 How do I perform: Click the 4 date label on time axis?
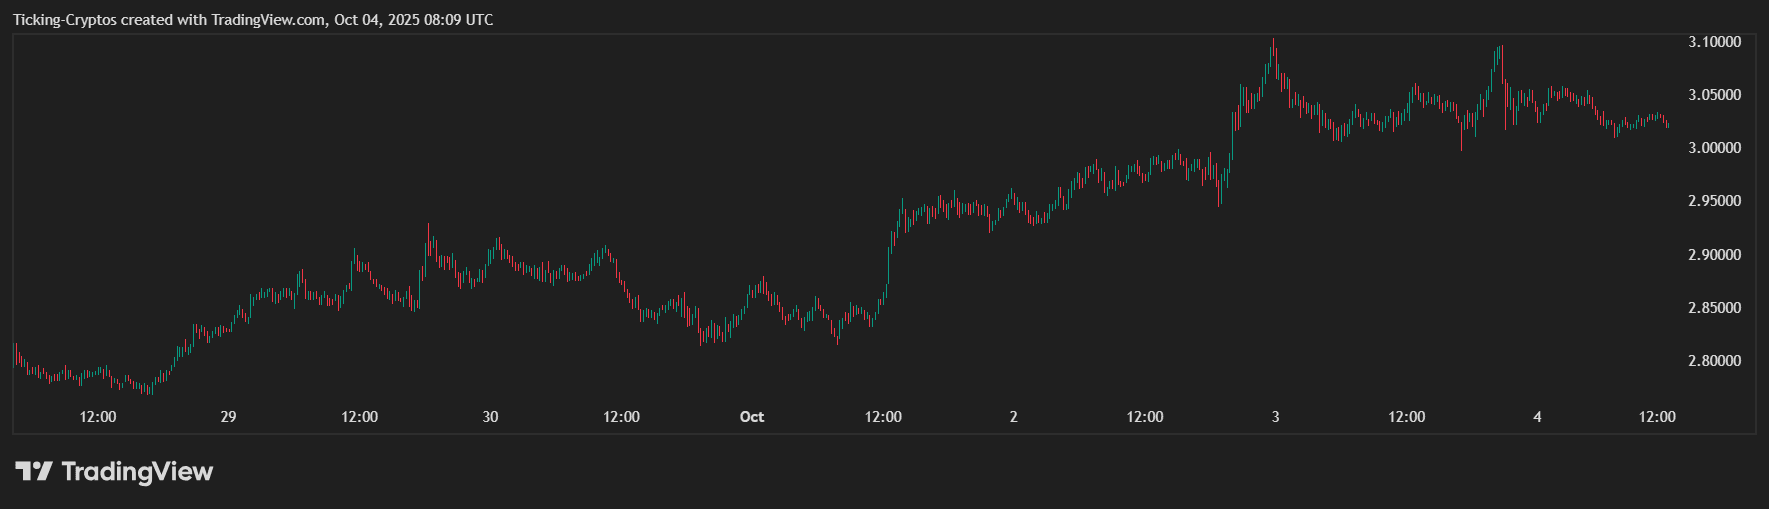pyautogui.click(x=1537, y=417)
